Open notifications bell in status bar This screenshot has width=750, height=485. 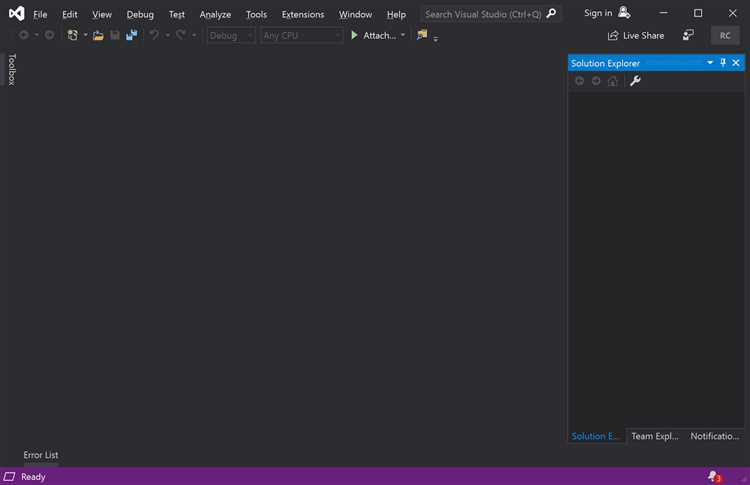(x=713, y=477)
